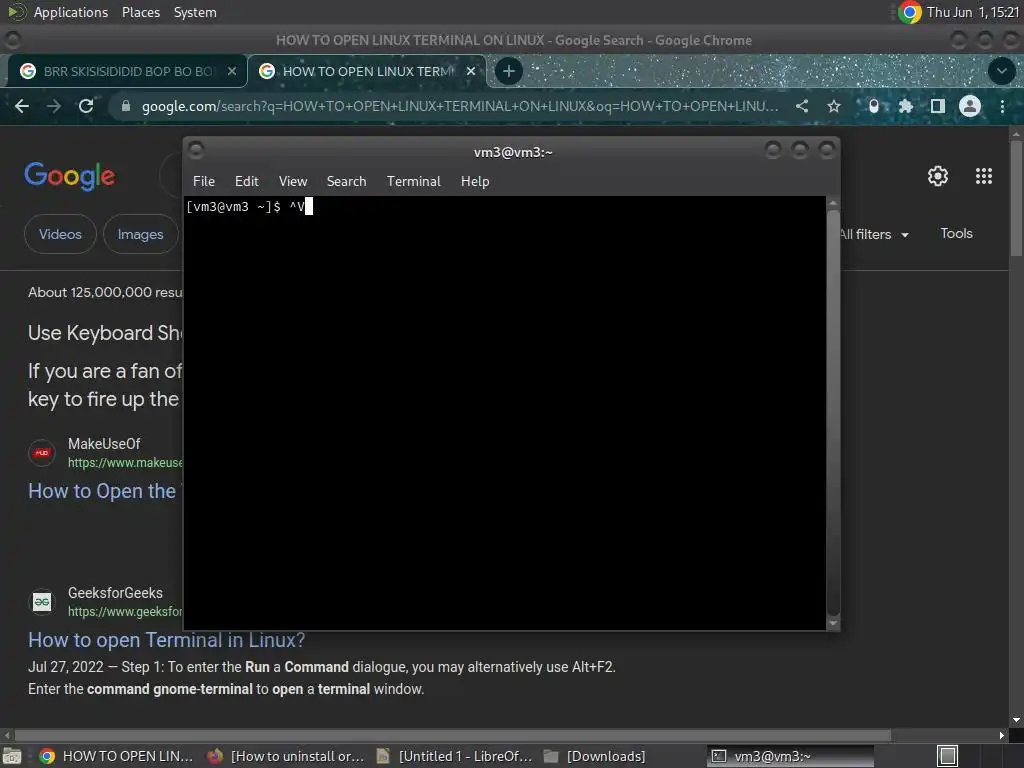Switch to Downloads folder taskbar window
Image resolution: width=1024 pixels, height=768 pixels.
[594, 756]
